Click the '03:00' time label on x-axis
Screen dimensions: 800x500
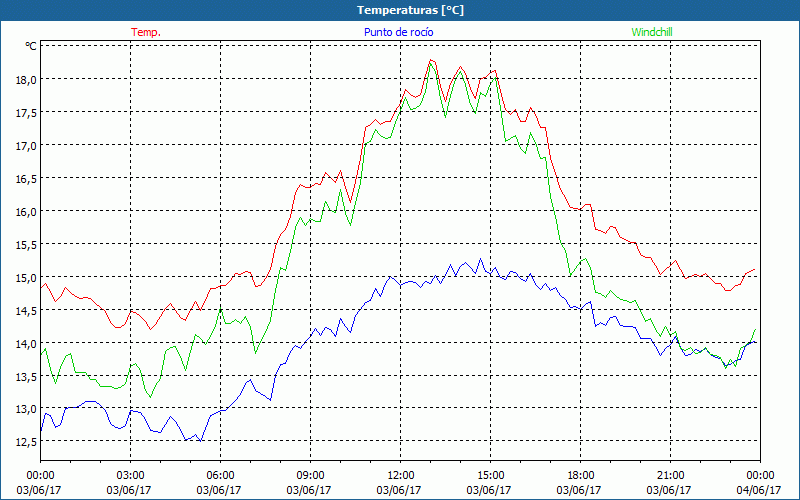click(x=131, y=475)
